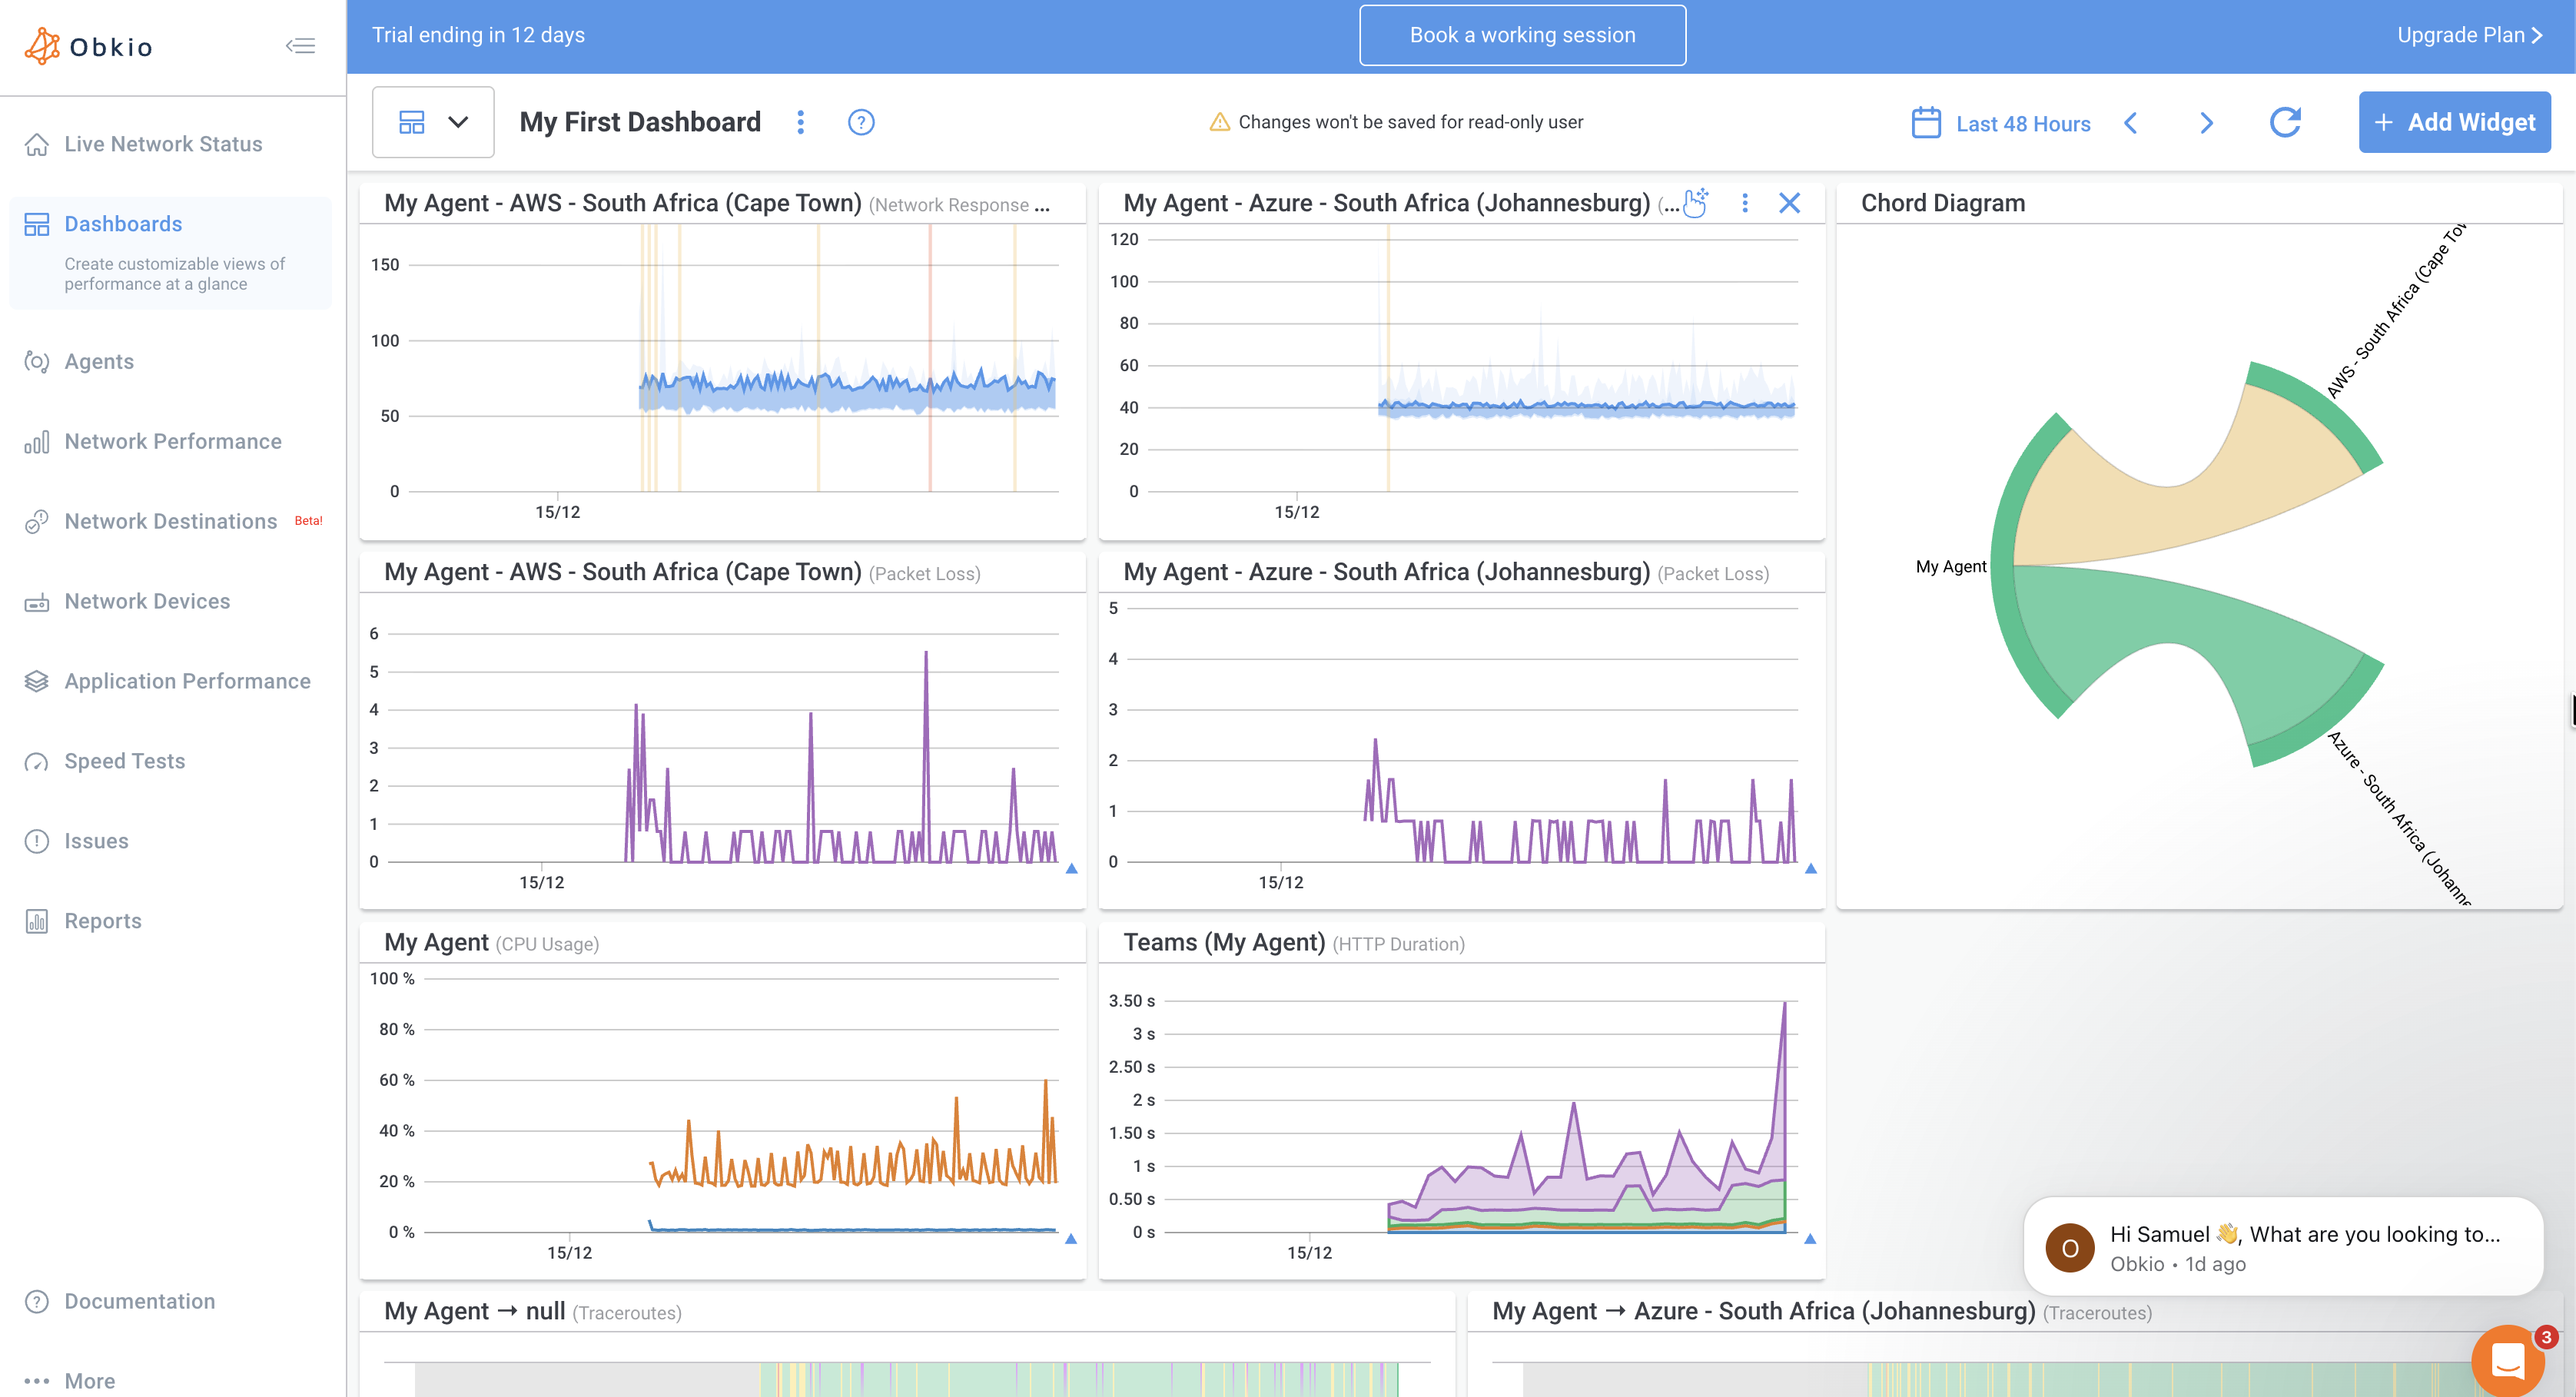Select Network Performance in the sidebar
This screenshot has height=1397, width=2576.
172,441
